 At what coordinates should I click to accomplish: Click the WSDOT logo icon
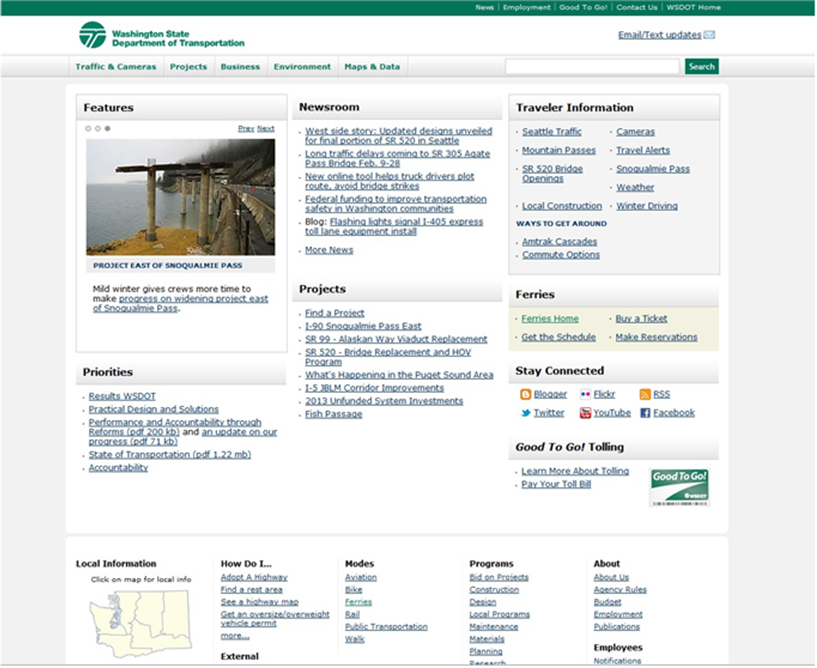coord(92,35)
